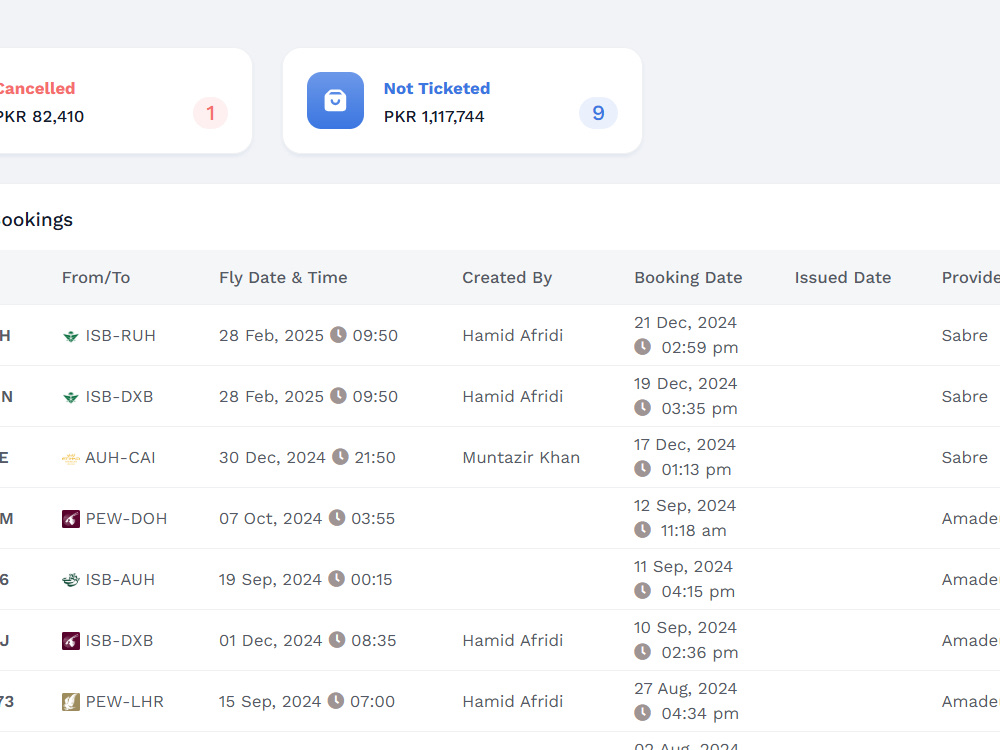Select the AUH-CAI route cell

click(120, 457)
